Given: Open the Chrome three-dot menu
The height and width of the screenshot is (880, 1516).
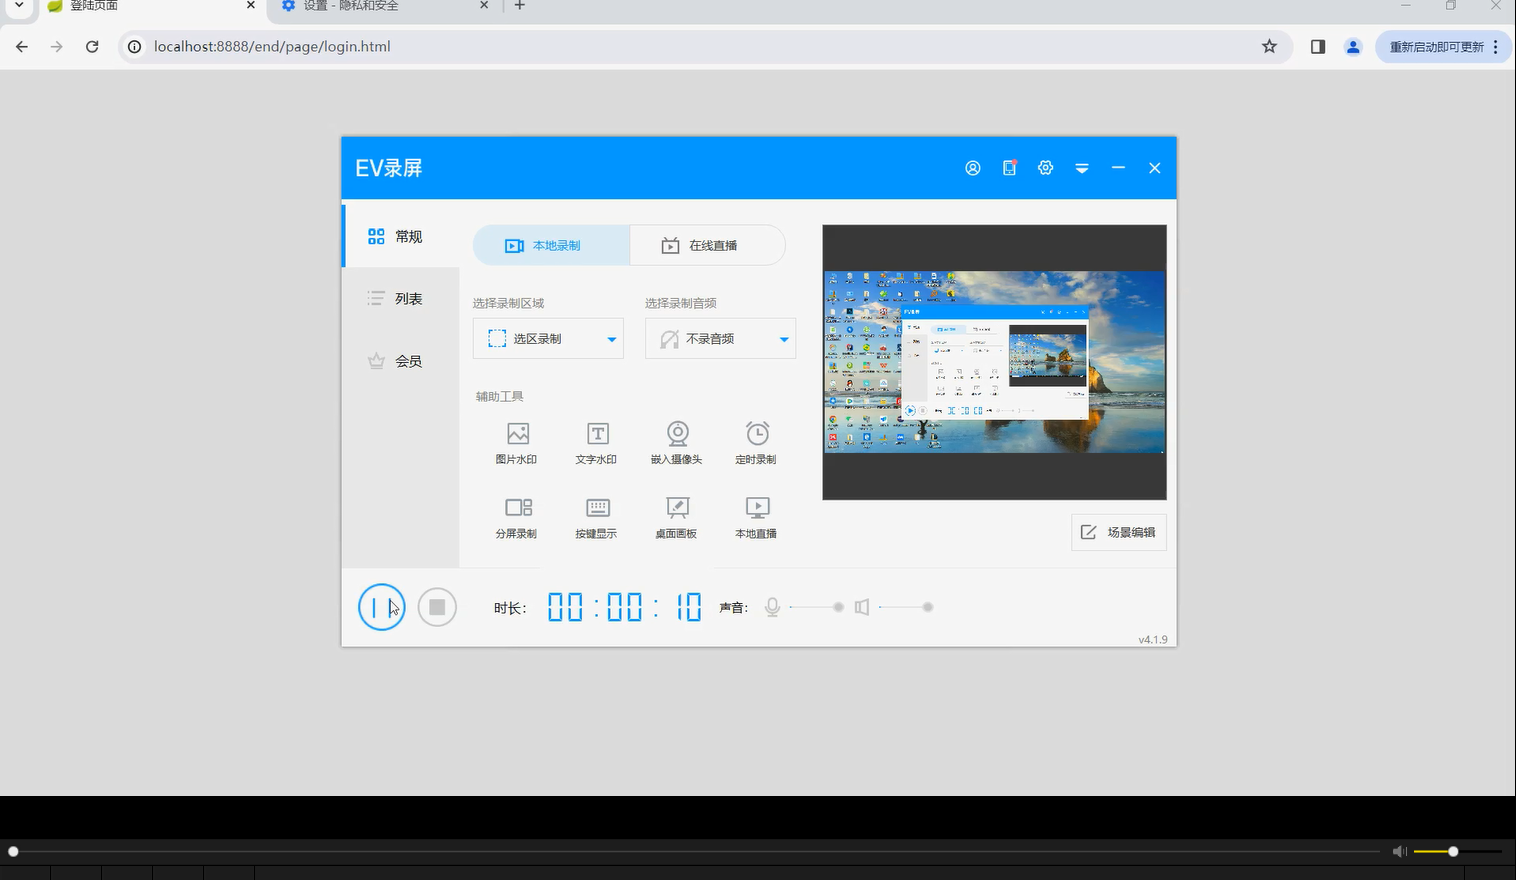Looking at the screenshot, I should [x=1496, y=47].
